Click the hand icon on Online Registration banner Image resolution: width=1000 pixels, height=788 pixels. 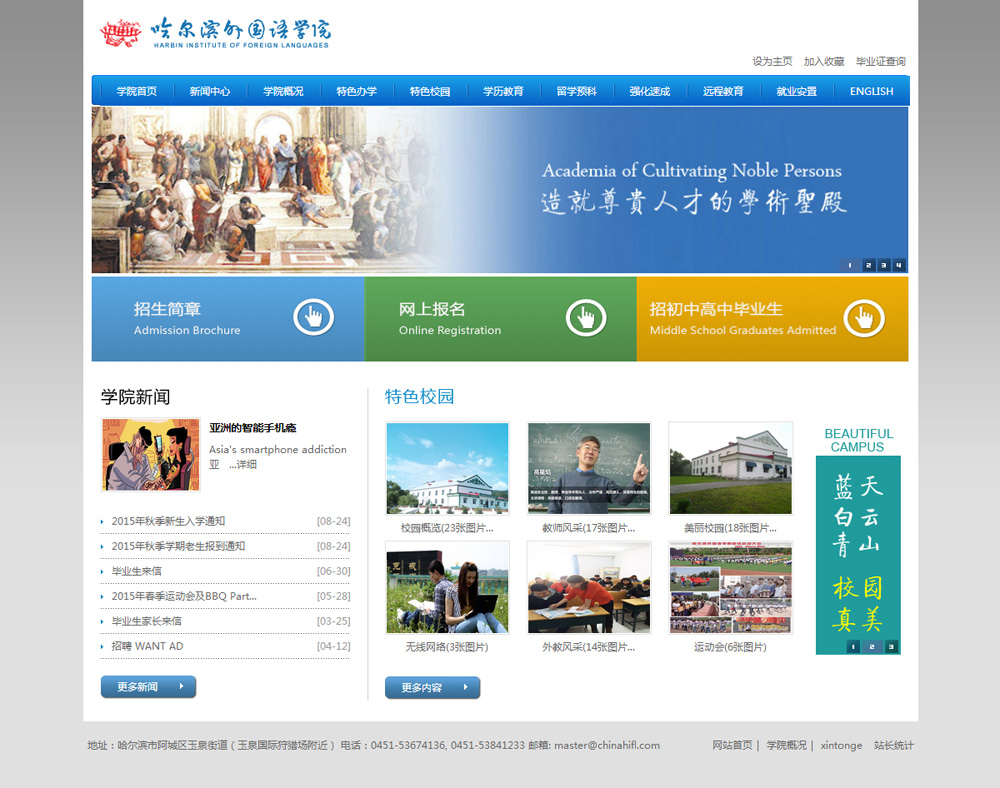pyautogui.click(x=585, y=317)
